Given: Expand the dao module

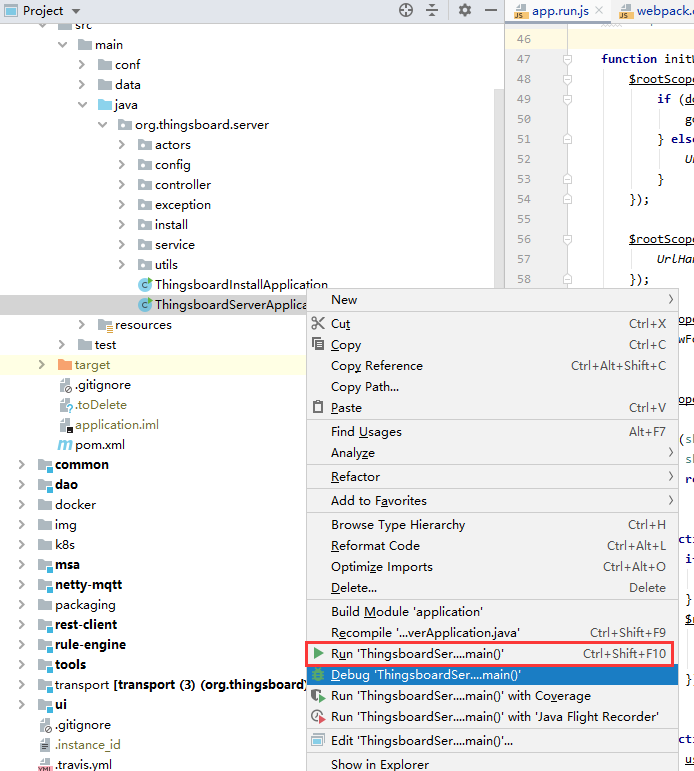Looking at the screenshot, I should [22, 485].
